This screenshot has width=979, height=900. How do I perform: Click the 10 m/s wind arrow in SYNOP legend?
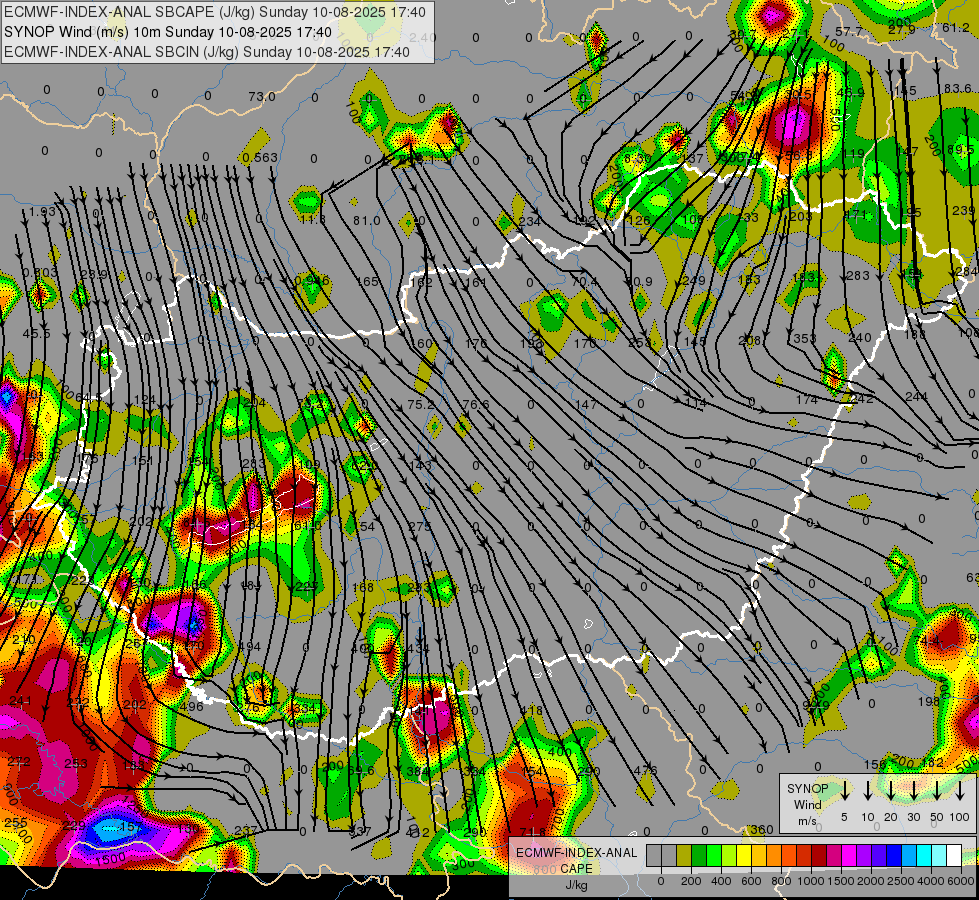[x=868, y=790]
